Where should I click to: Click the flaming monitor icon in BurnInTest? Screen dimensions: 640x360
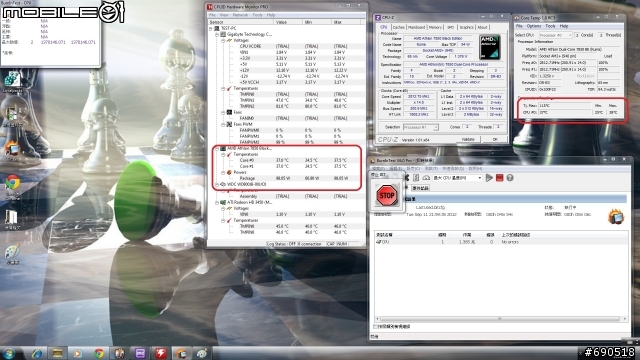coord(616,216)
